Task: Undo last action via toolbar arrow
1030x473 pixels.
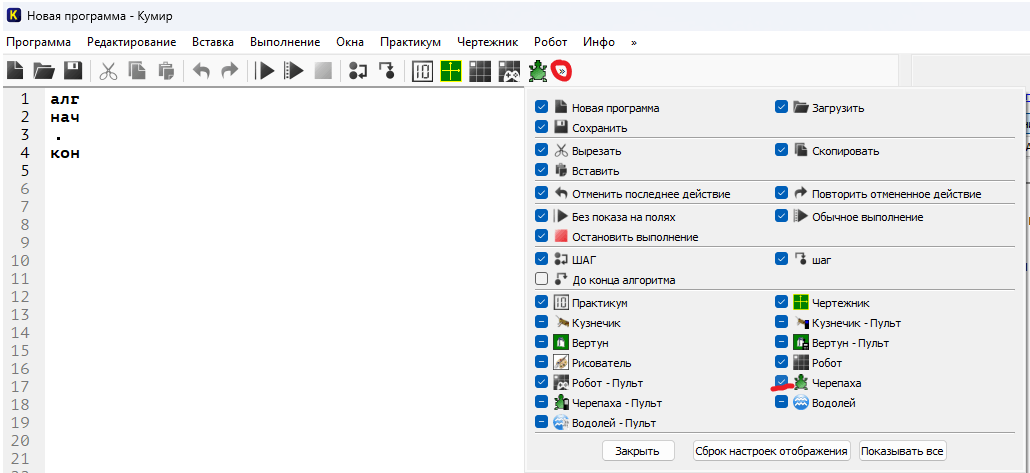Action: 200,71
